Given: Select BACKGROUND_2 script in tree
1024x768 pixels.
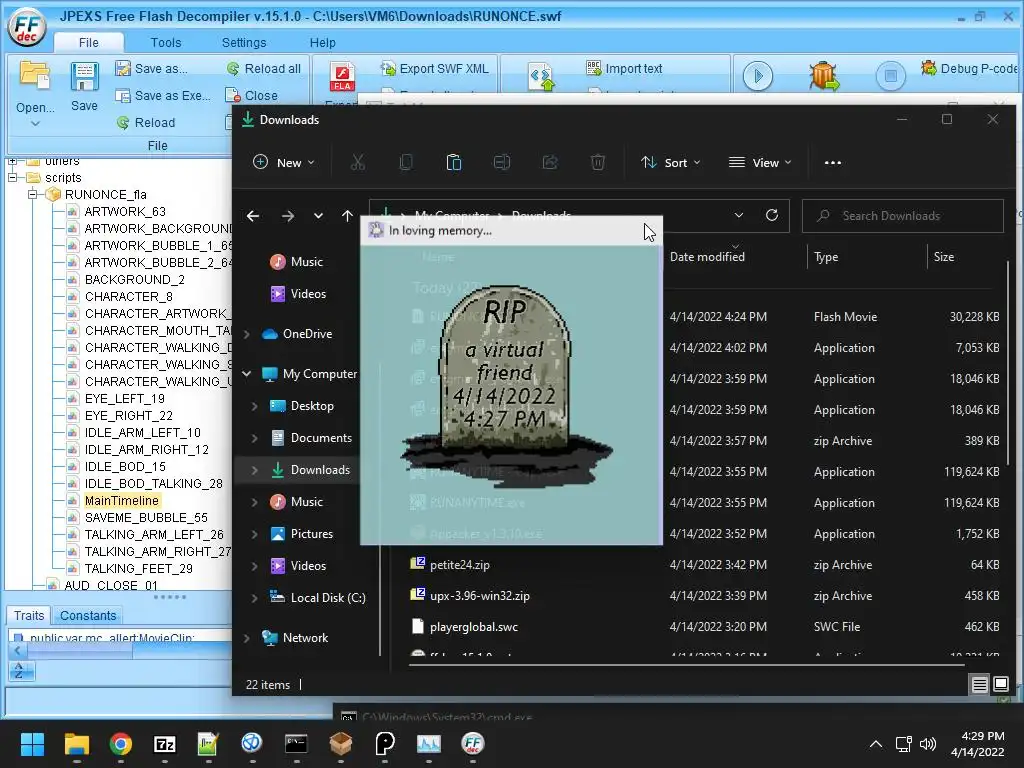Looking at the screenshot, I should pyautogui.click(x=135, y=280).
